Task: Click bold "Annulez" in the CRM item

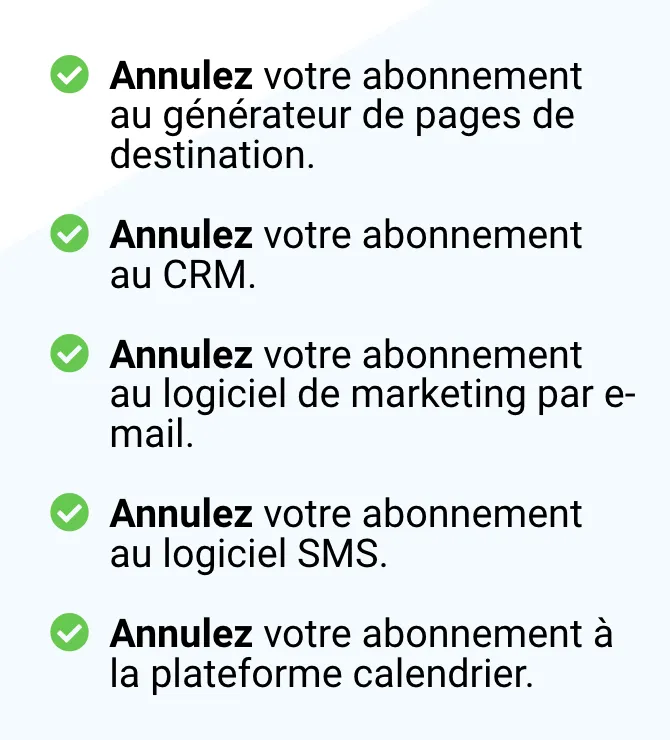Action: point(181,235)
